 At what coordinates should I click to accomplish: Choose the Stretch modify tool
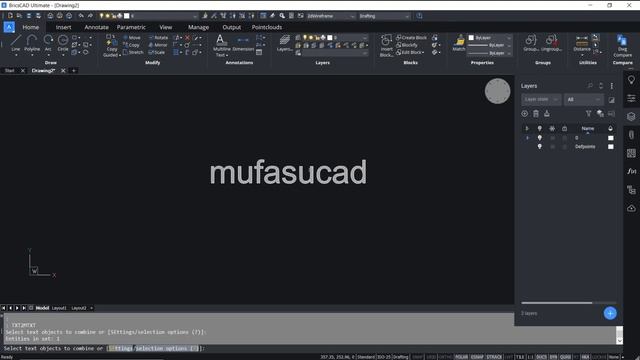point(133,52)
